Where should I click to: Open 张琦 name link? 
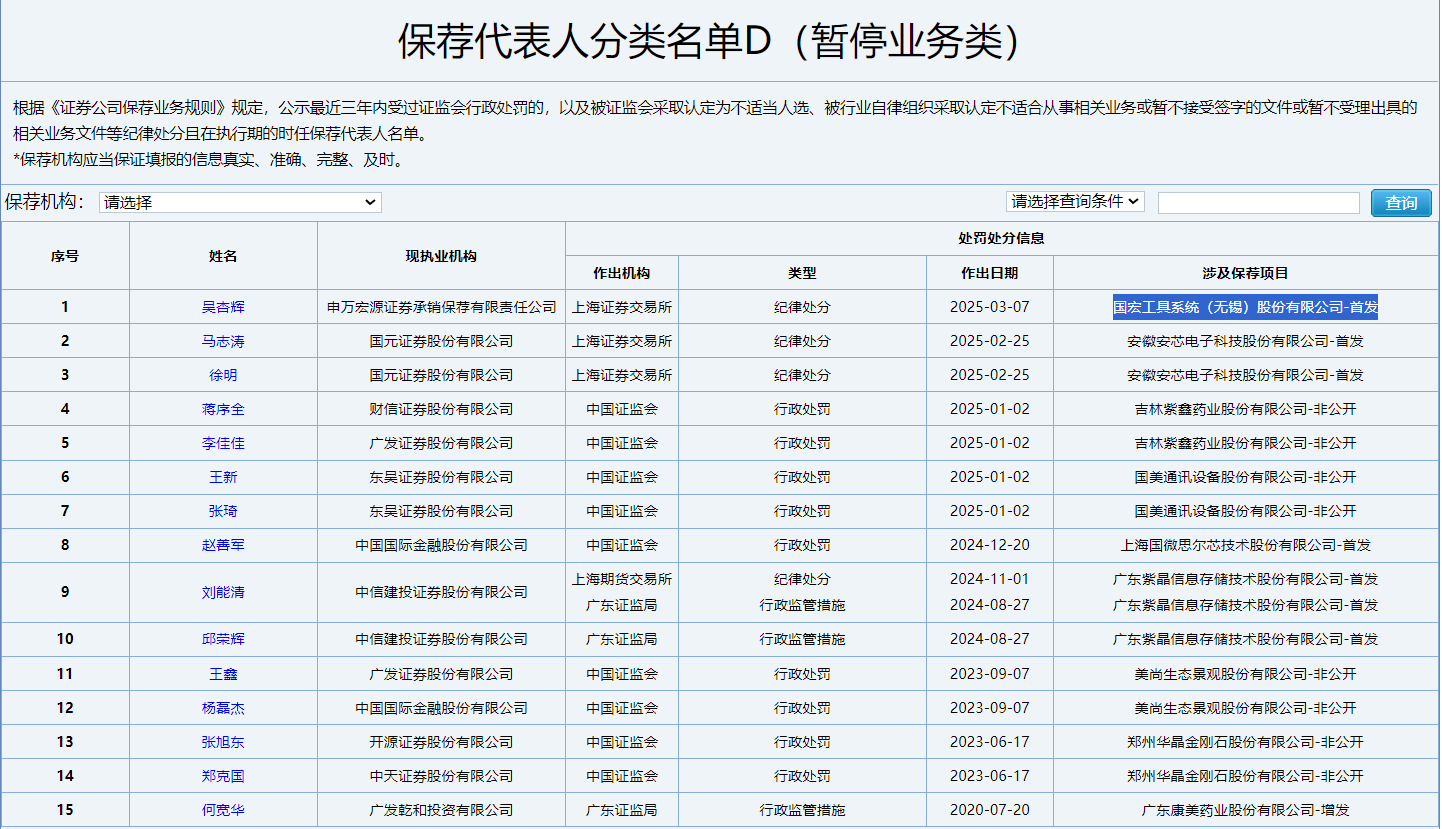[223, 511]
